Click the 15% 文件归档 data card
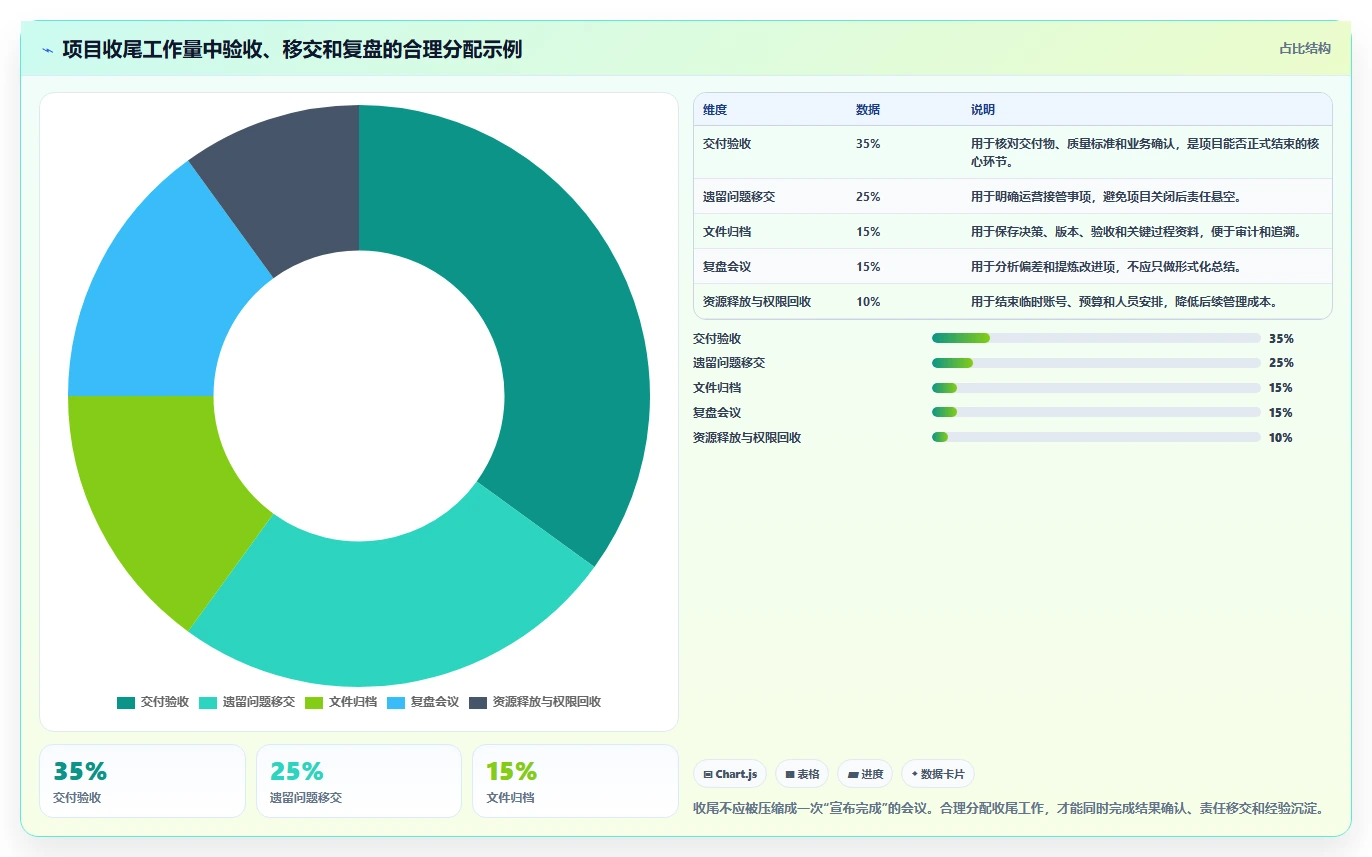This screenshot has width=1372, height=857. (575, 781)
